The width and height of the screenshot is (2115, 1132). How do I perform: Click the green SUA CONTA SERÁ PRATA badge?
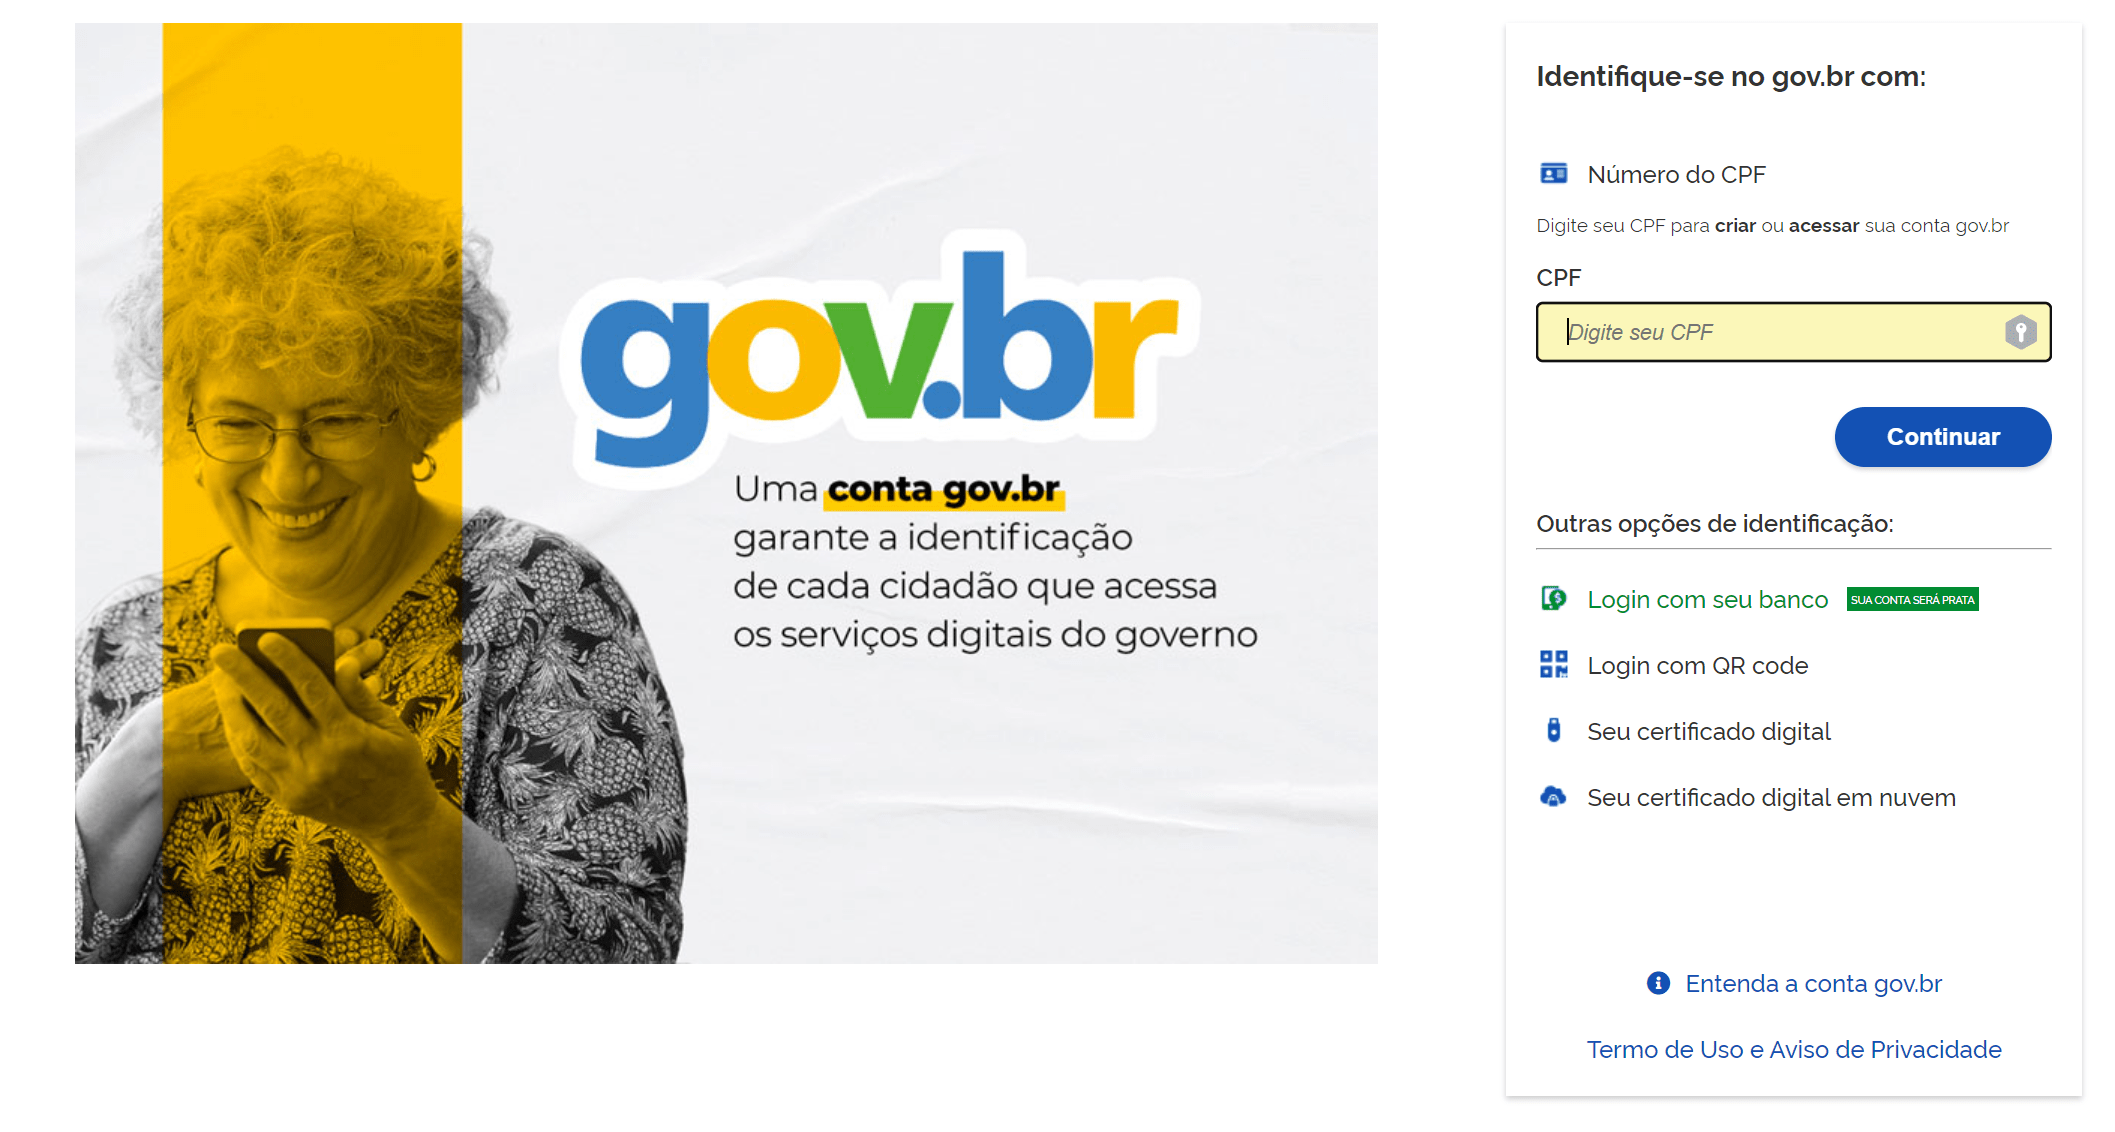pyautogui.click(x=1912, y=599)
